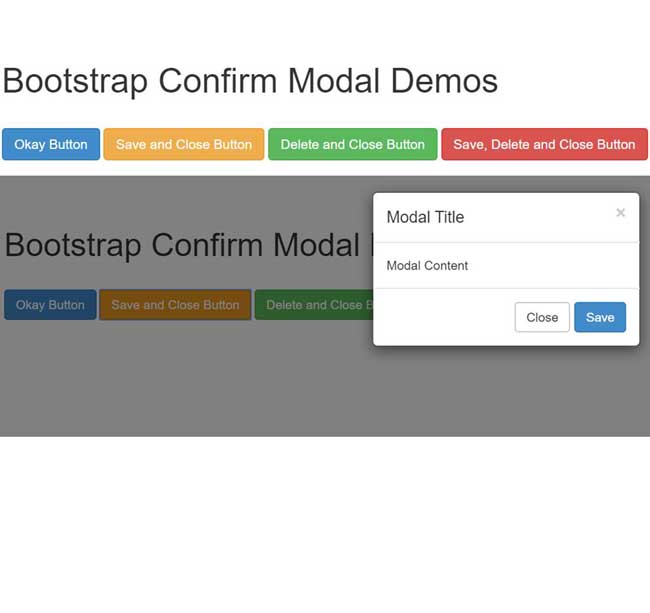Screen dimensions: 650x613
Task: Click the Bootstrap Confirm Modal Demos heading
Action: pos(250,81)
